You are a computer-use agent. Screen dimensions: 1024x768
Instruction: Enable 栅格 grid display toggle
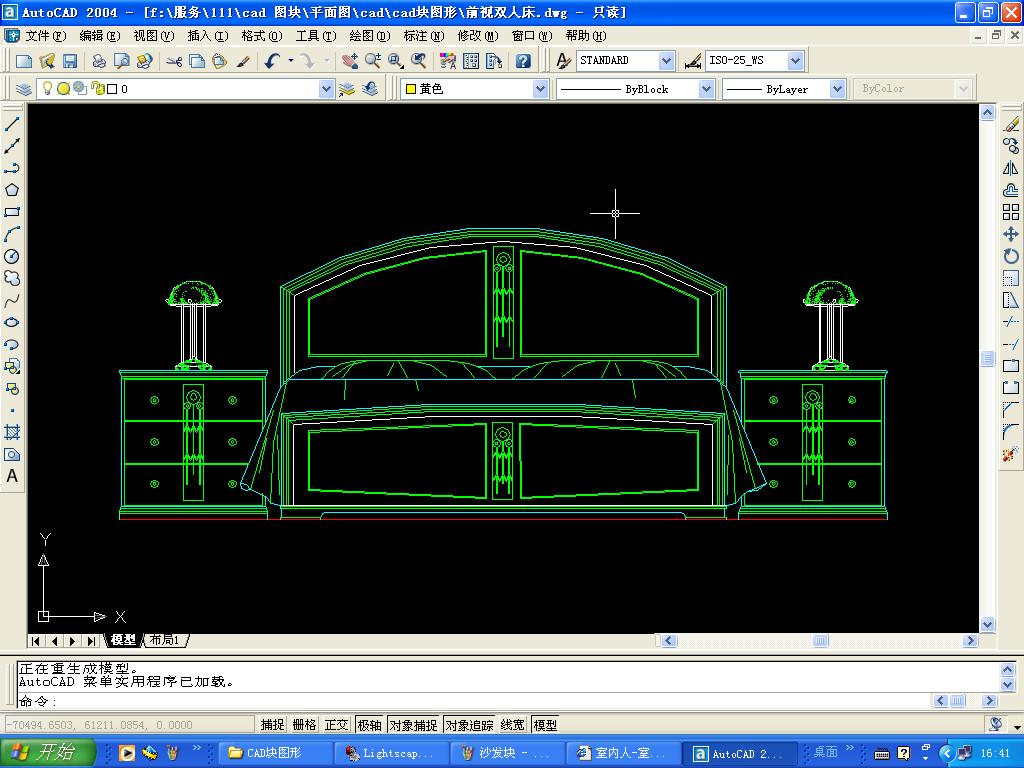click(304, 725)
